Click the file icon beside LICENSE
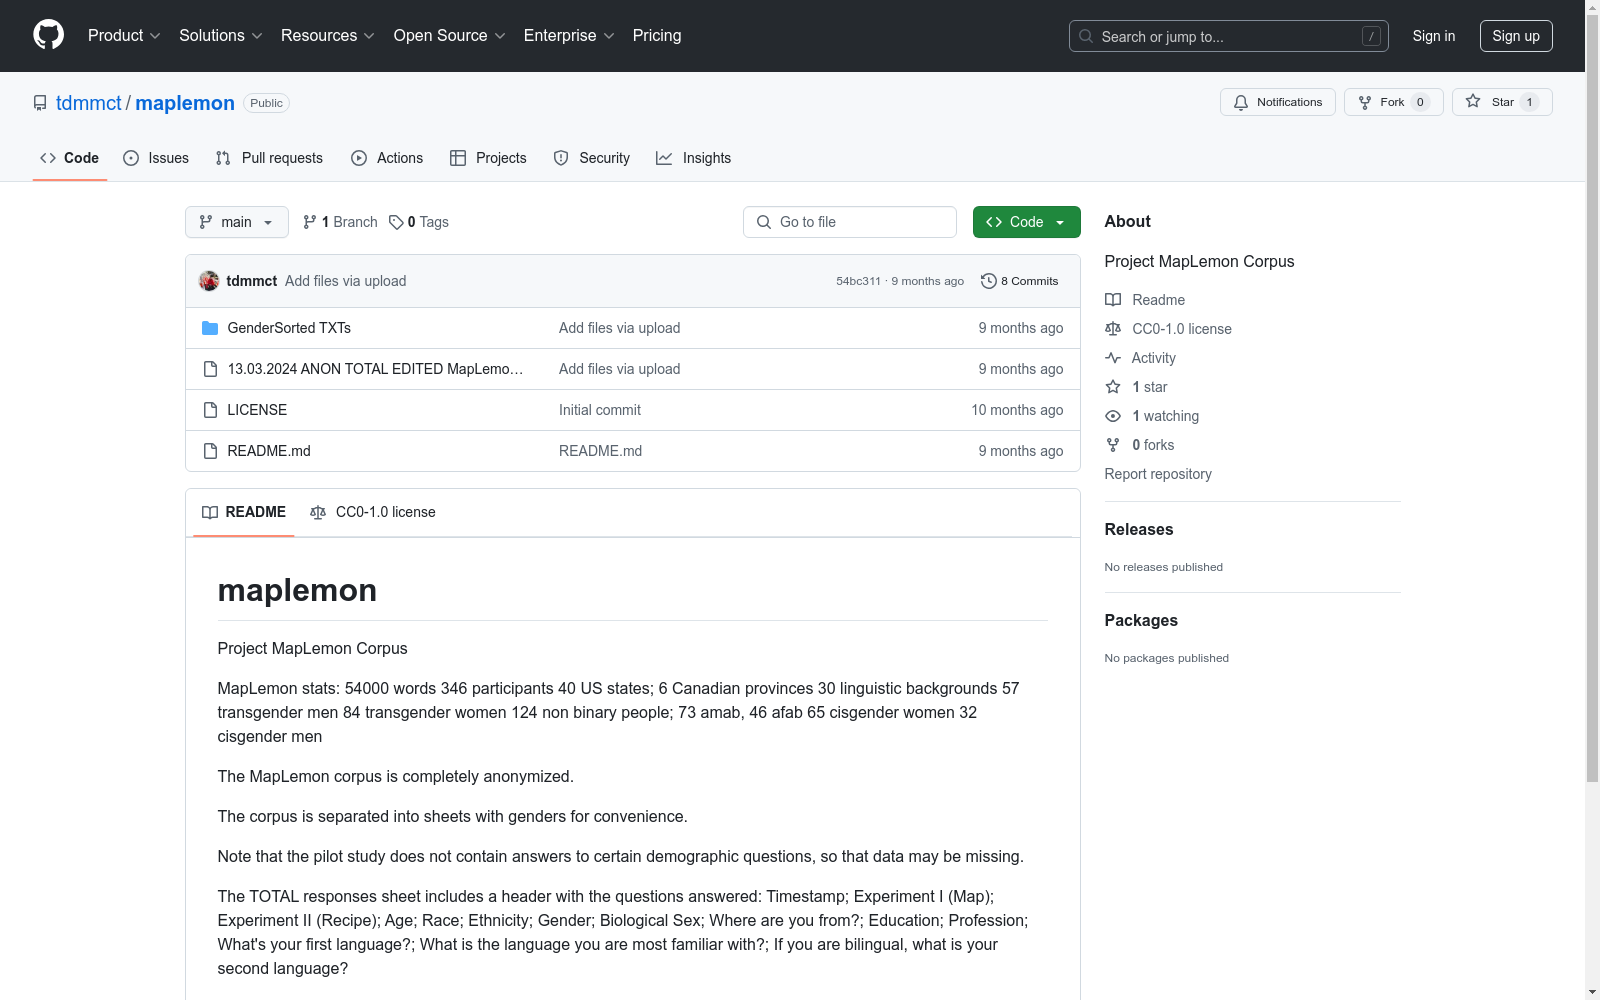 [x=210, y=410]
